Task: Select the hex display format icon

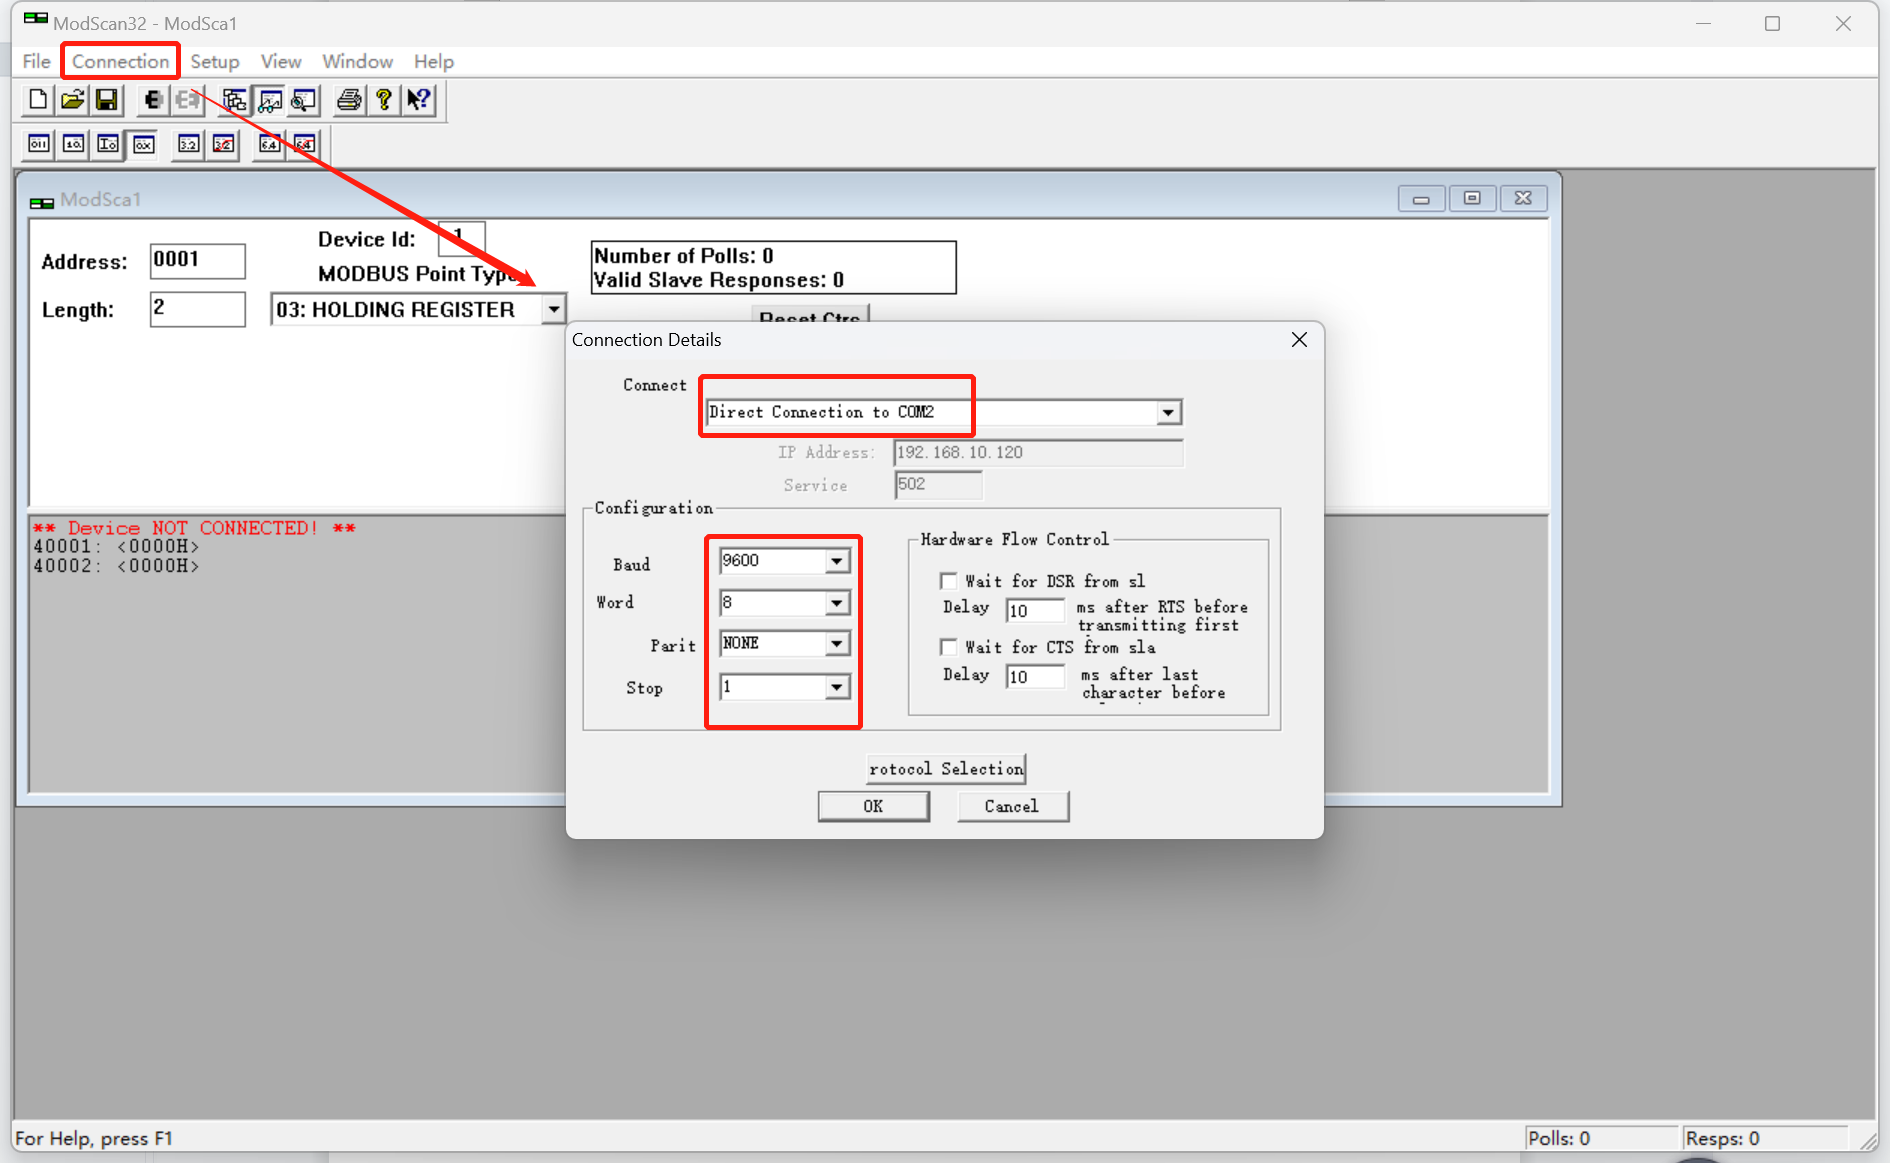Action: coord(143,144)
